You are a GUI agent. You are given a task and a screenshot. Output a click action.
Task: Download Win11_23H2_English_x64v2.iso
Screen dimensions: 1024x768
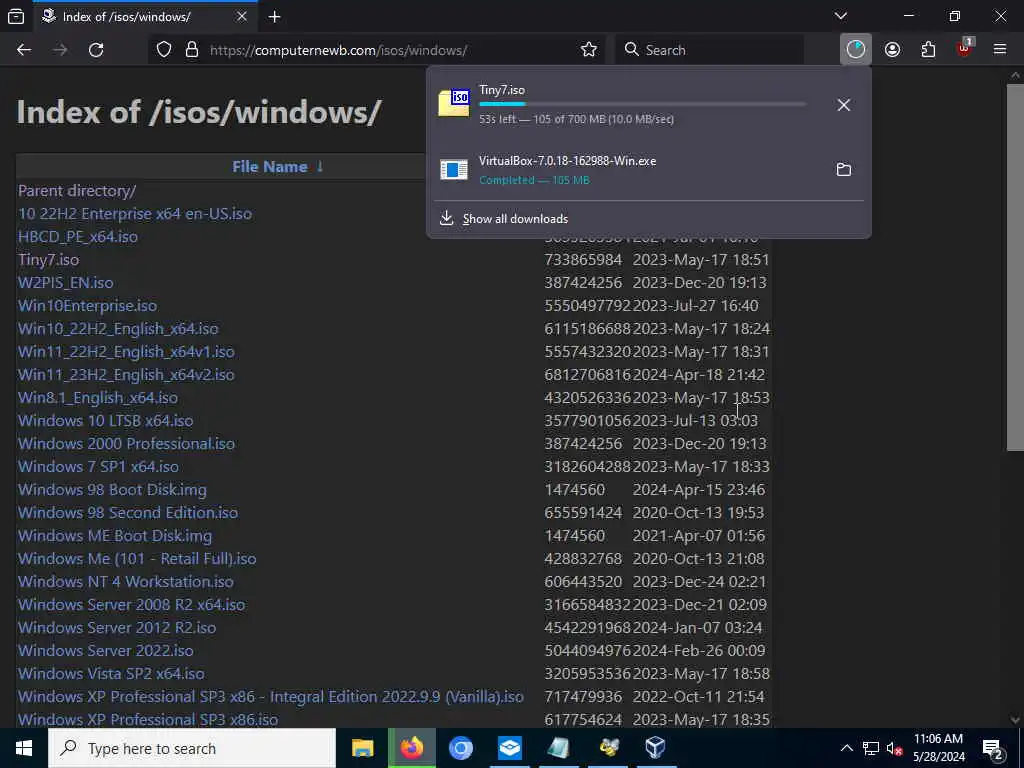[126, 374]
